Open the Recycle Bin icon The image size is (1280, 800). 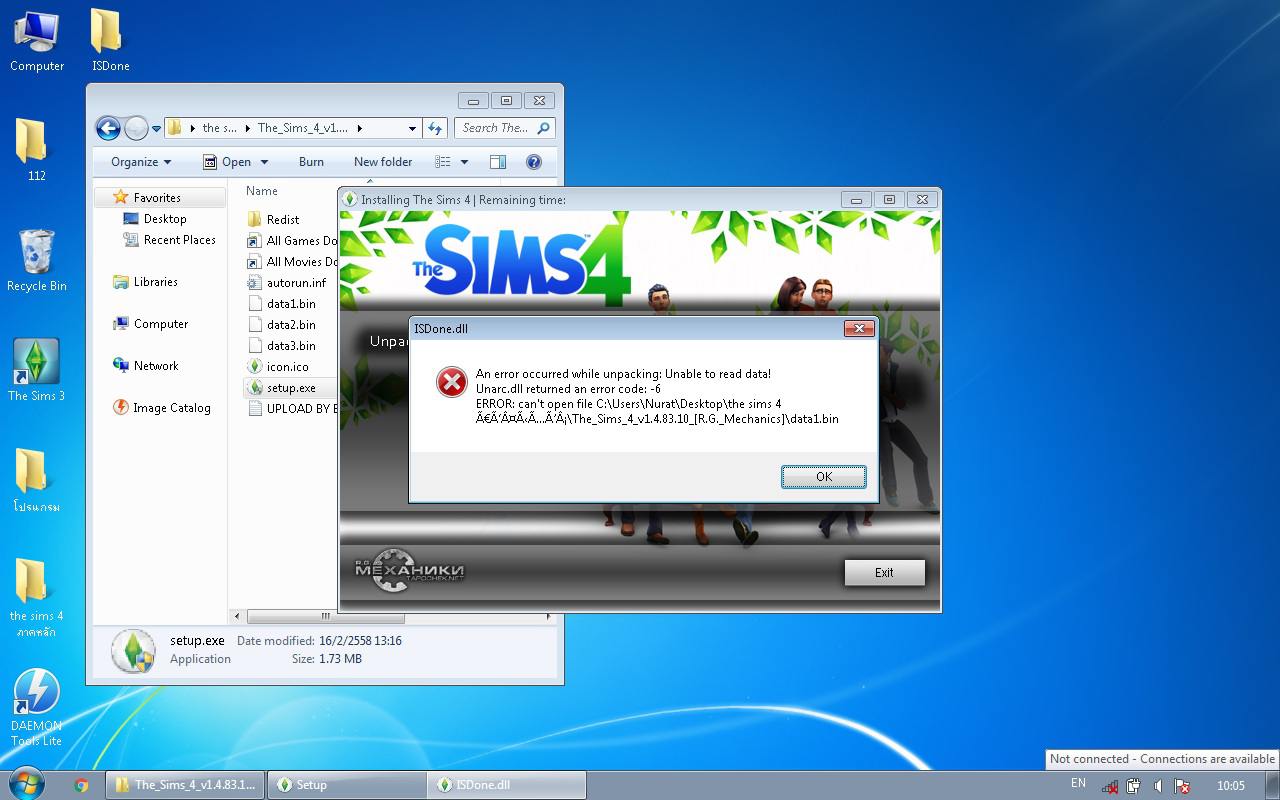tap(37, 262)
